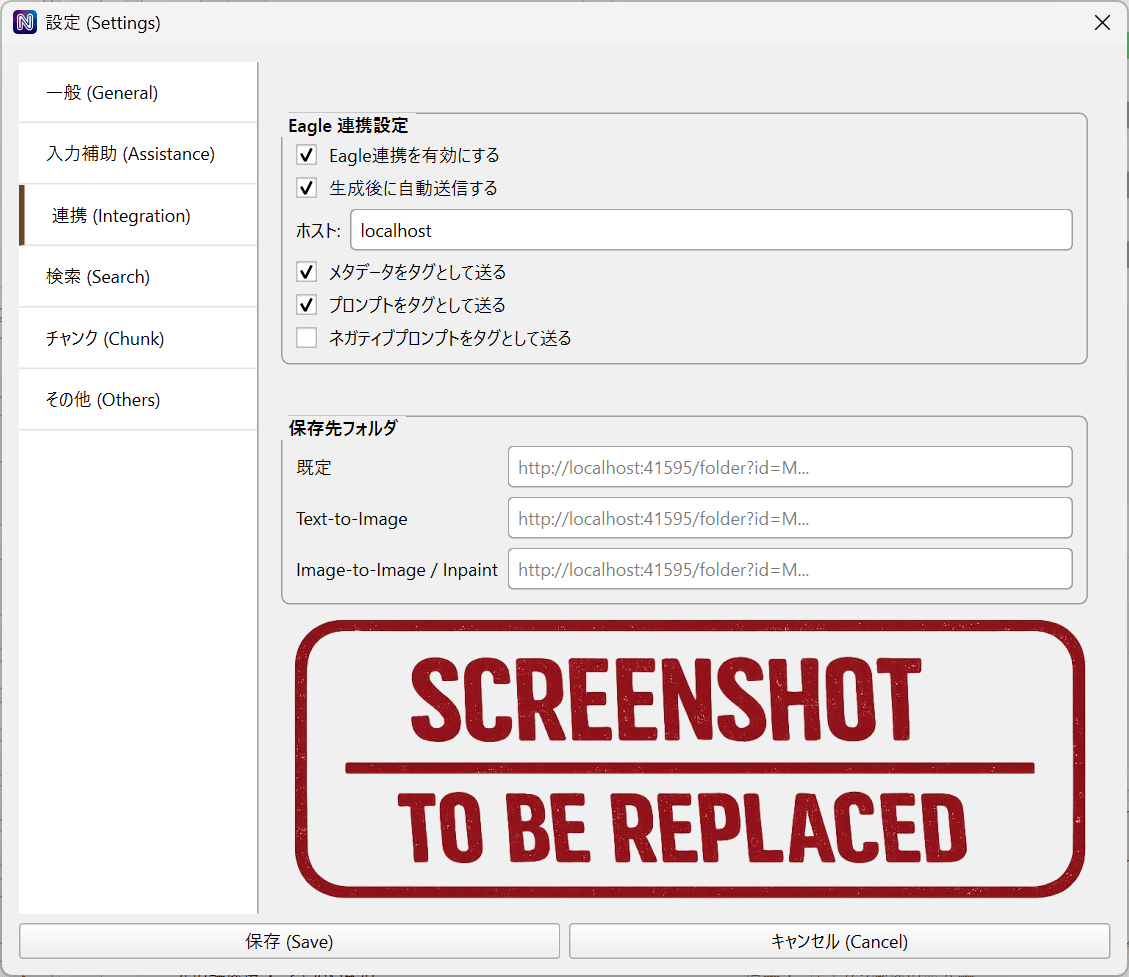
Task: Open the 一般 (General) tab
Action: point(138,93)
